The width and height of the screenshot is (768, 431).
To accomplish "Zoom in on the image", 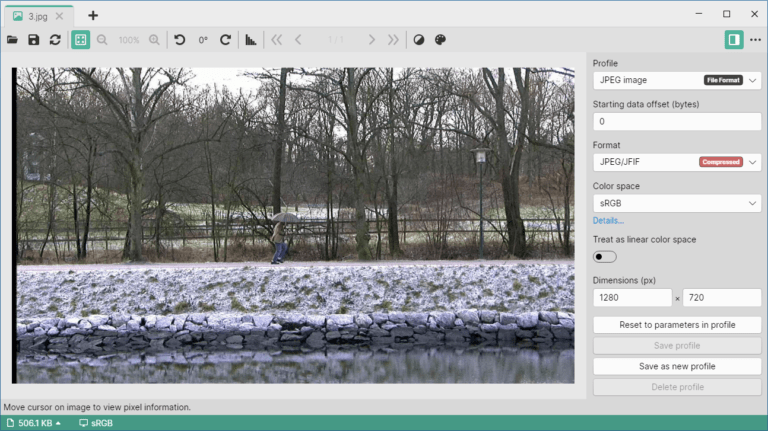I will pyautogui.click(x=154, y=40).
